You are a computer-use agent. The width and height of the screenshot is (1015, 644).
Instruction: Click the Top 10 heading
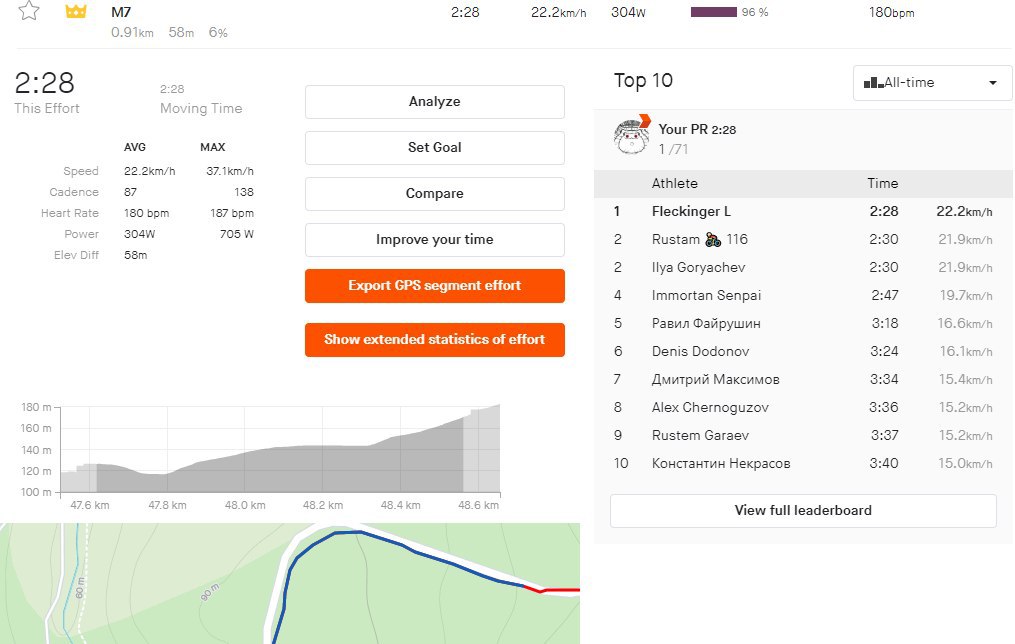pyautogui.click(x=643, y=80)
